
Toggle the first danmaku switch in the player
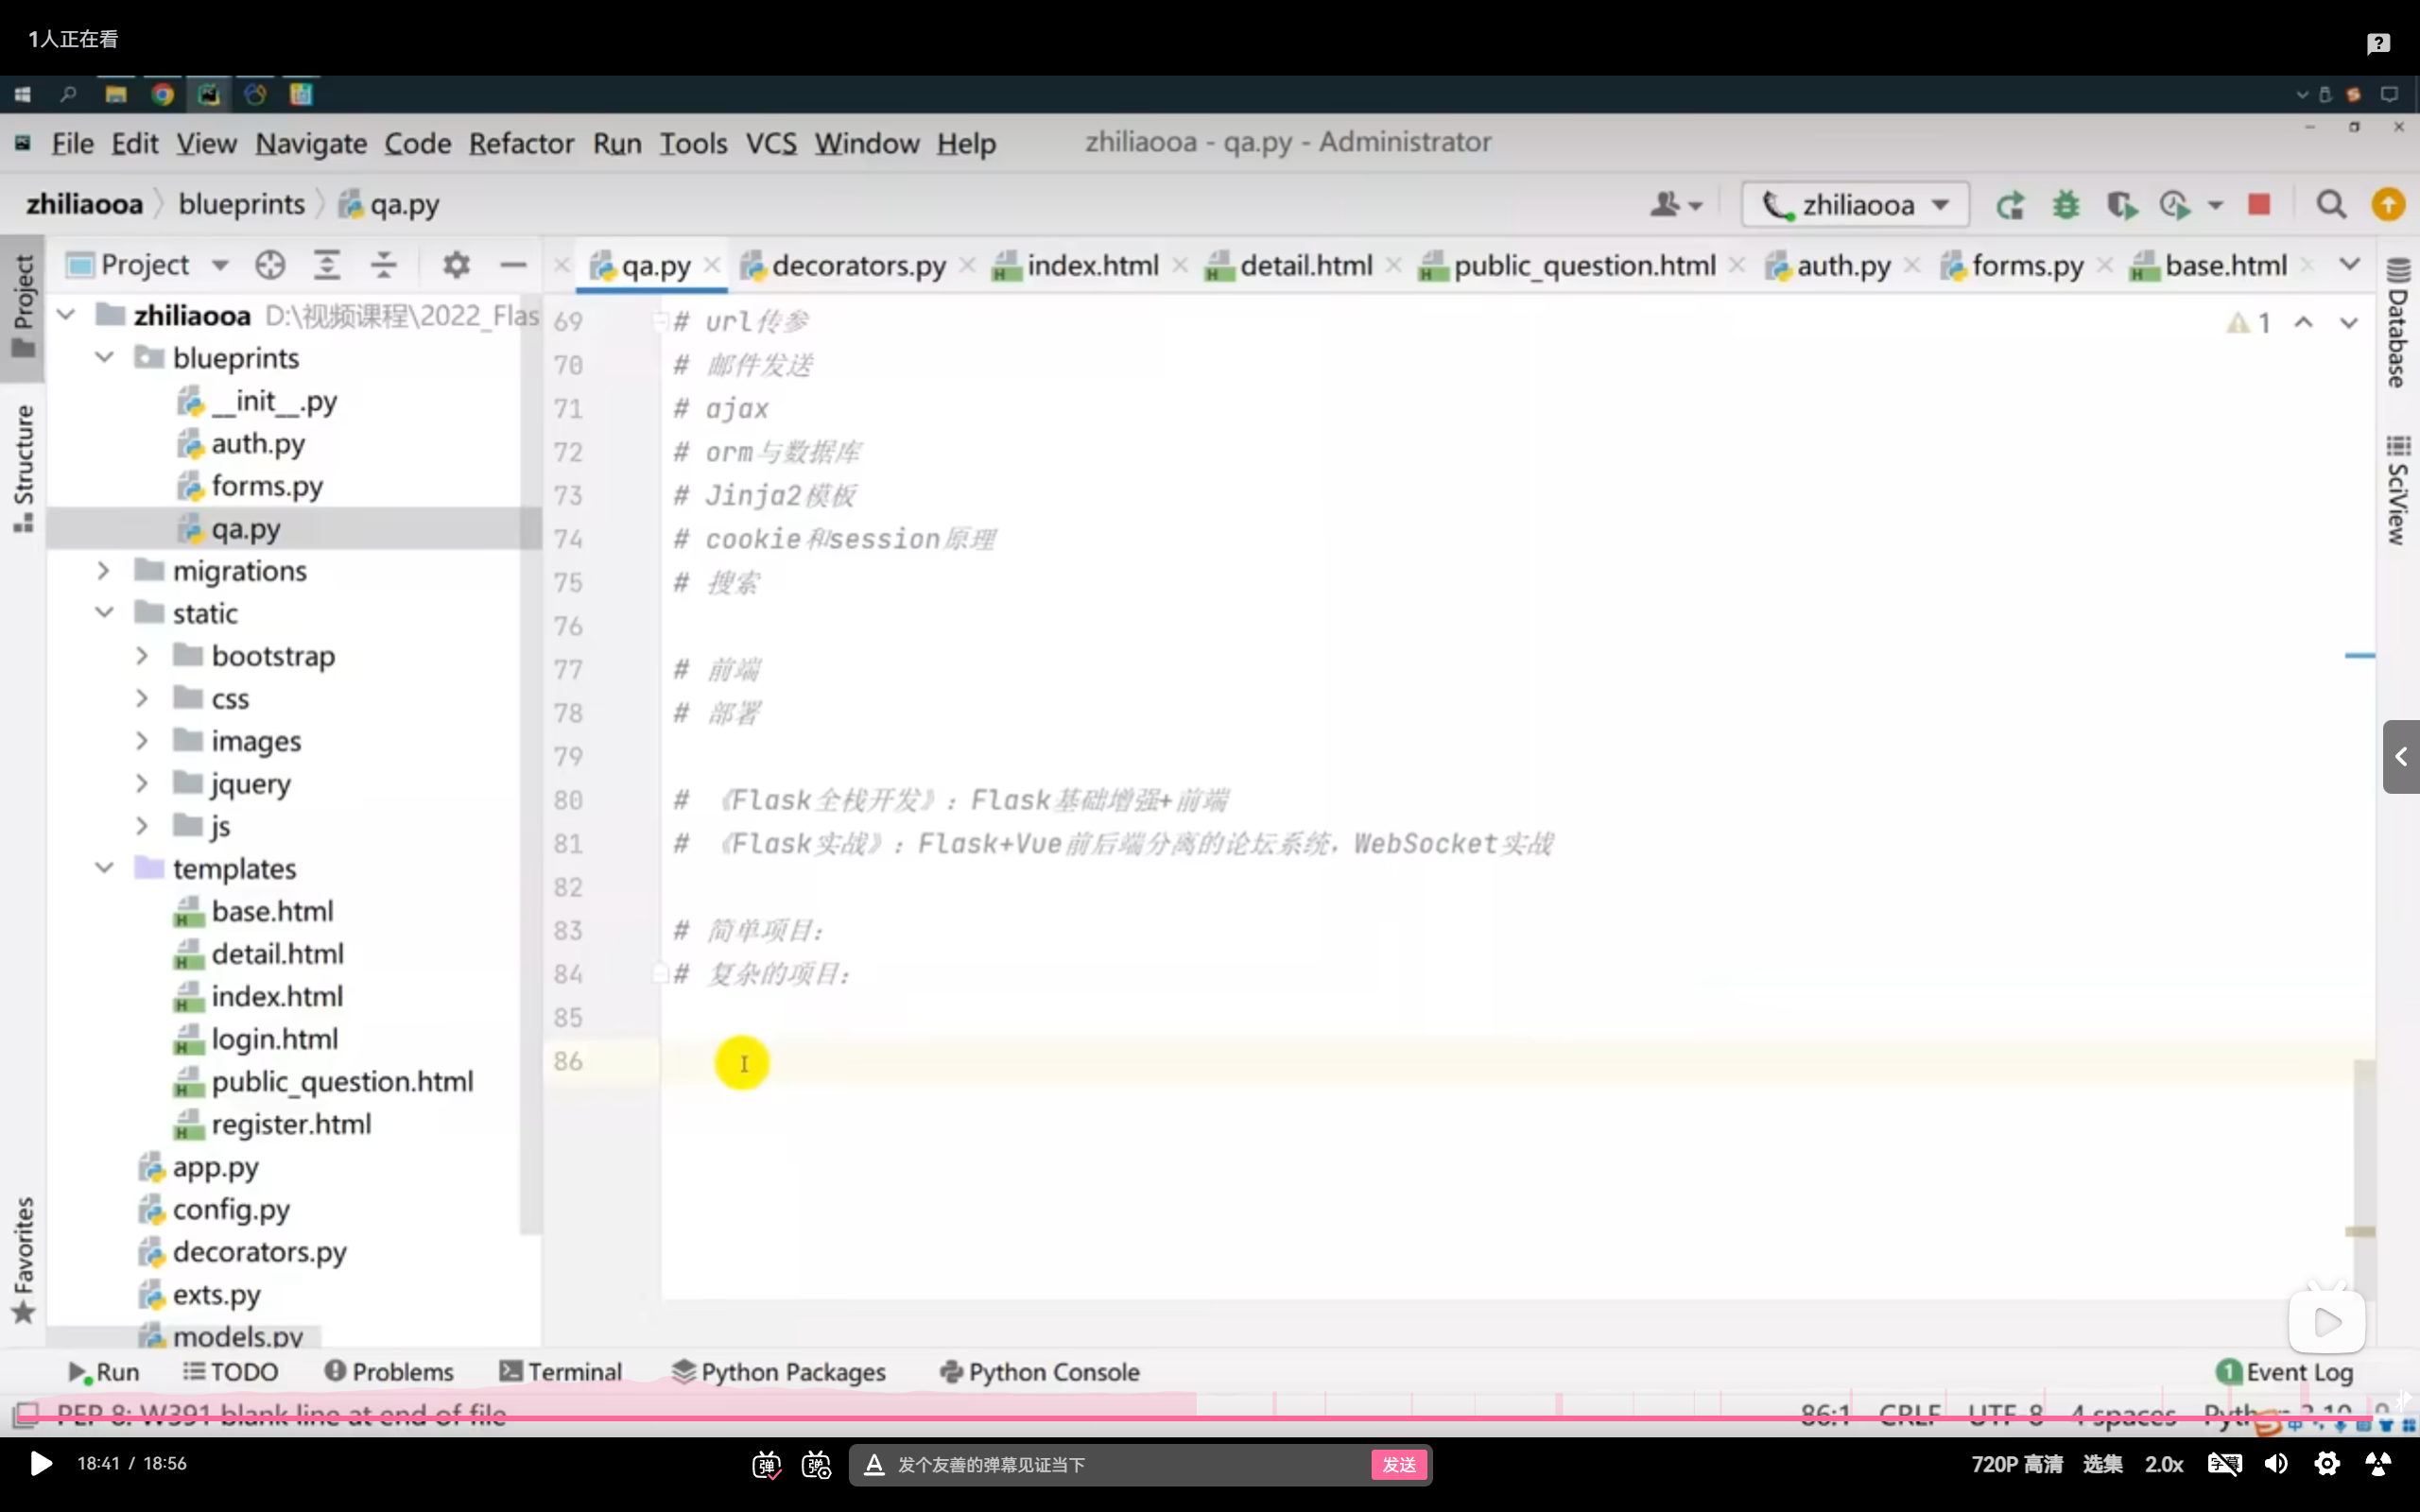[x=766, y=1465]
